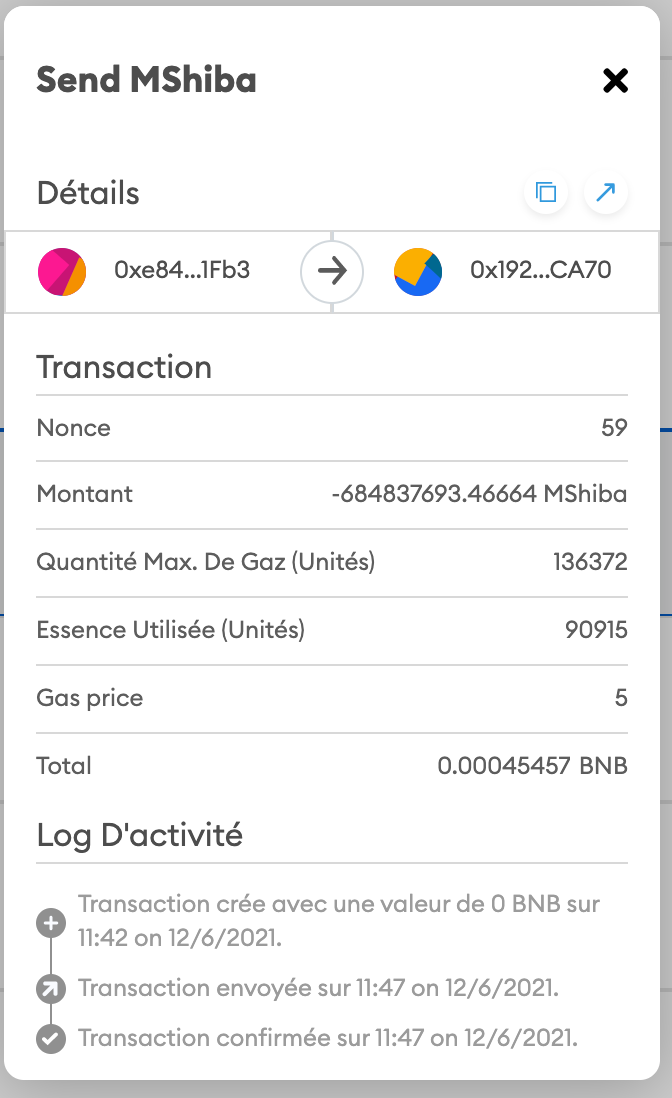672x1098 pixels.
Task: Click the Nonce value 59
Action: click(x=615, y=428)
